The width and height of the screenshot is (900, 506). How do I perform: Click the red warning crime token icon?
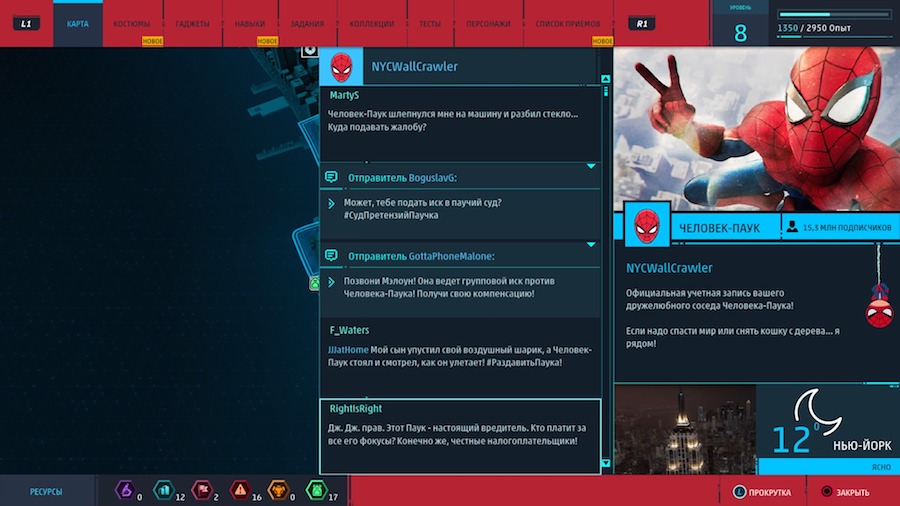240,491
